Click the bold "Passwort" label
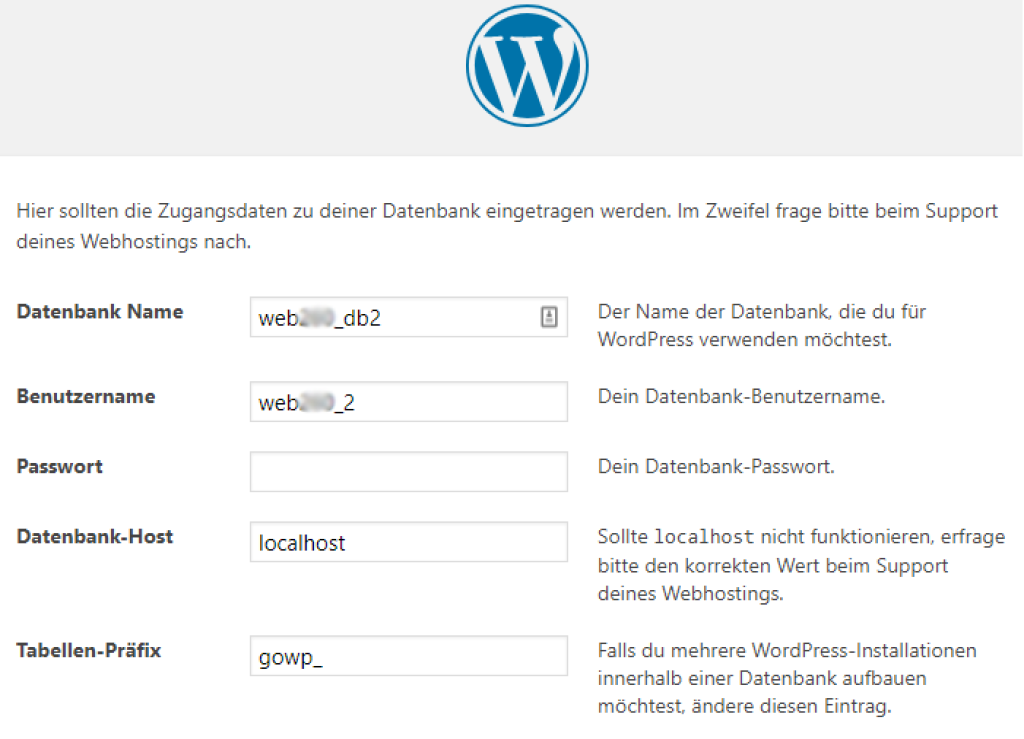This screenshot has width=1024, height=739. [x=60, y=467]
